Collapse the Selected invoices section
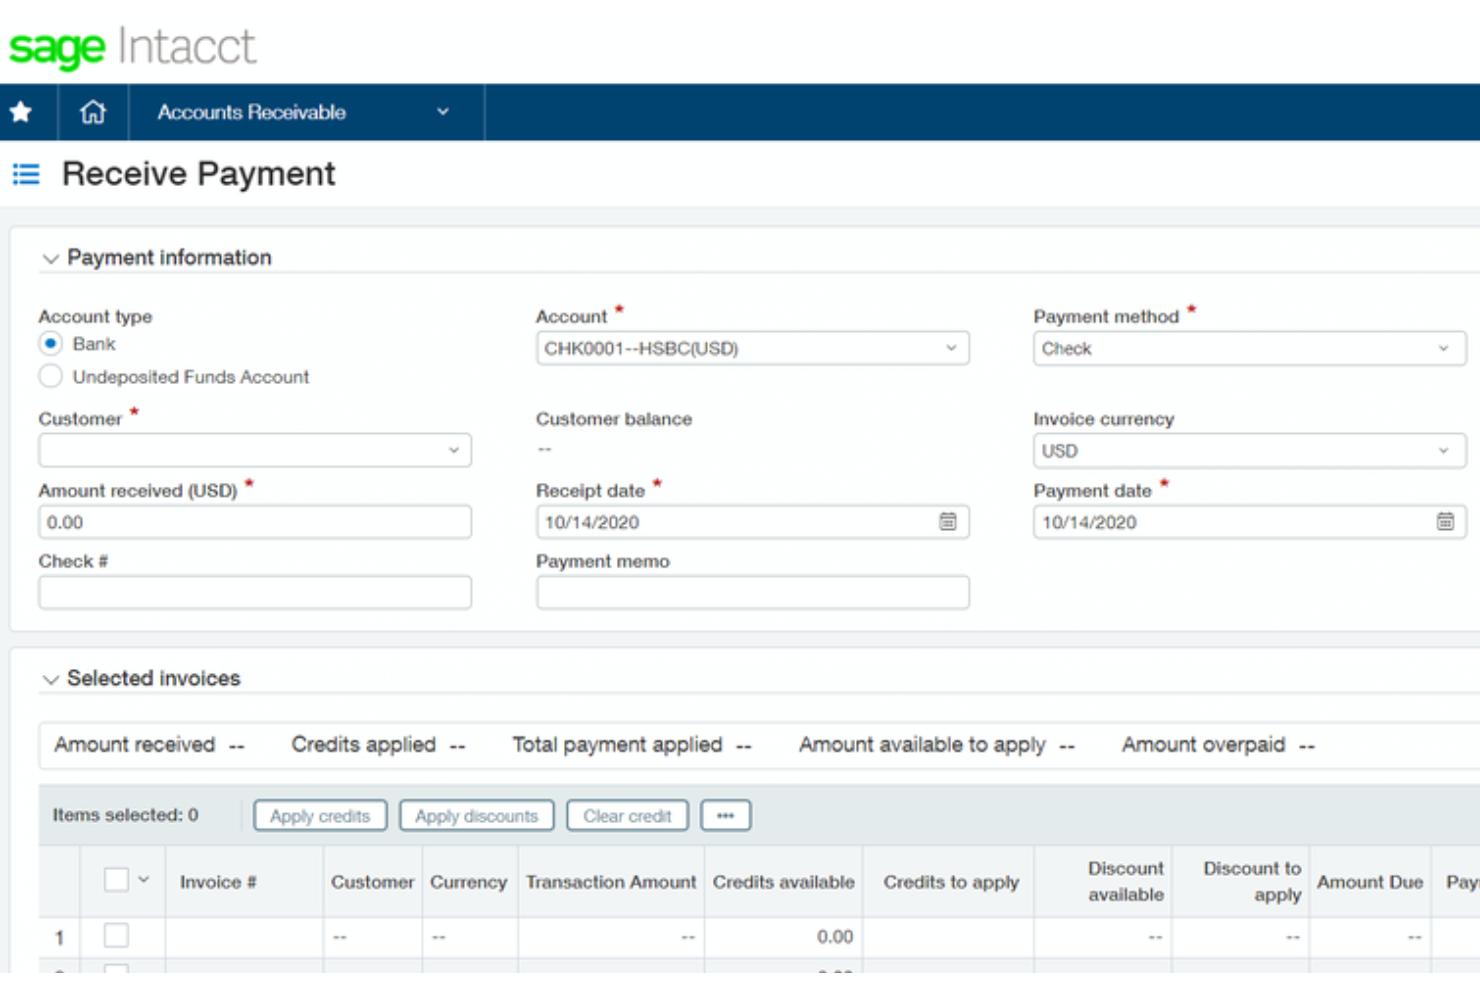Image resolution: width=1480 pixels, height=987 pixels. (50, 680)
